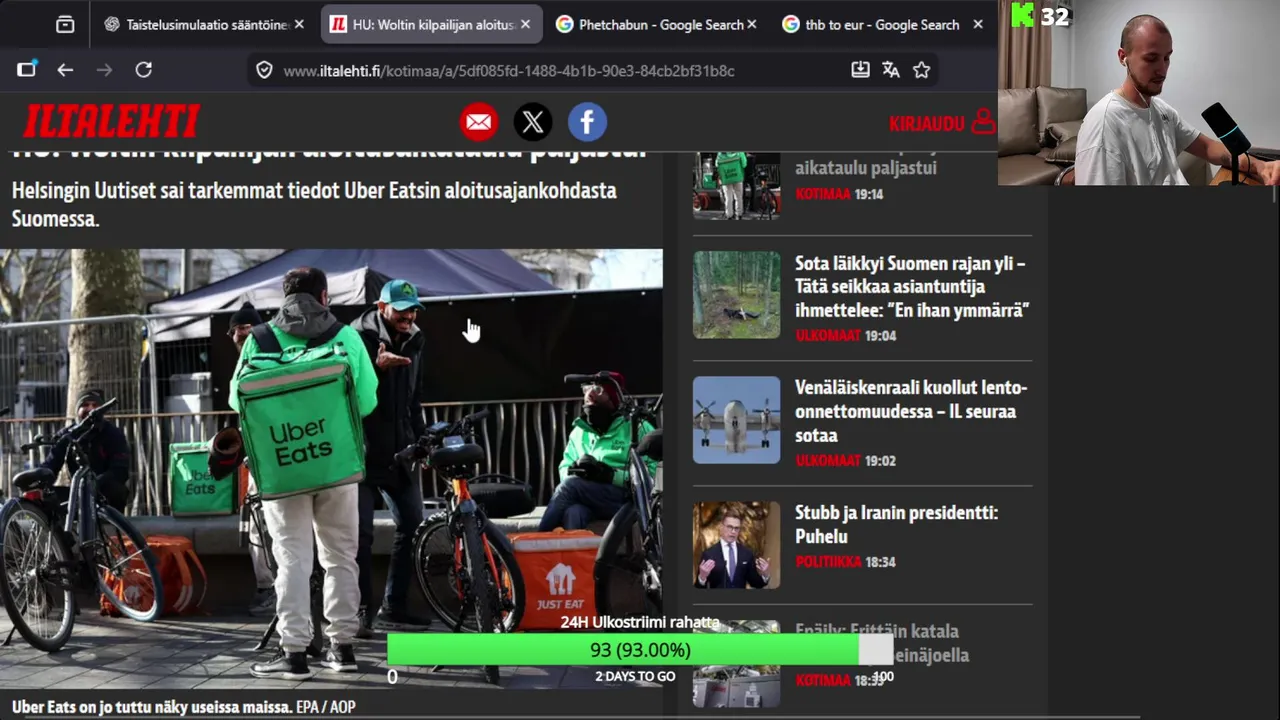
Task: Click KOTIMAA category label at 19:14
Action: pos(822,194)
